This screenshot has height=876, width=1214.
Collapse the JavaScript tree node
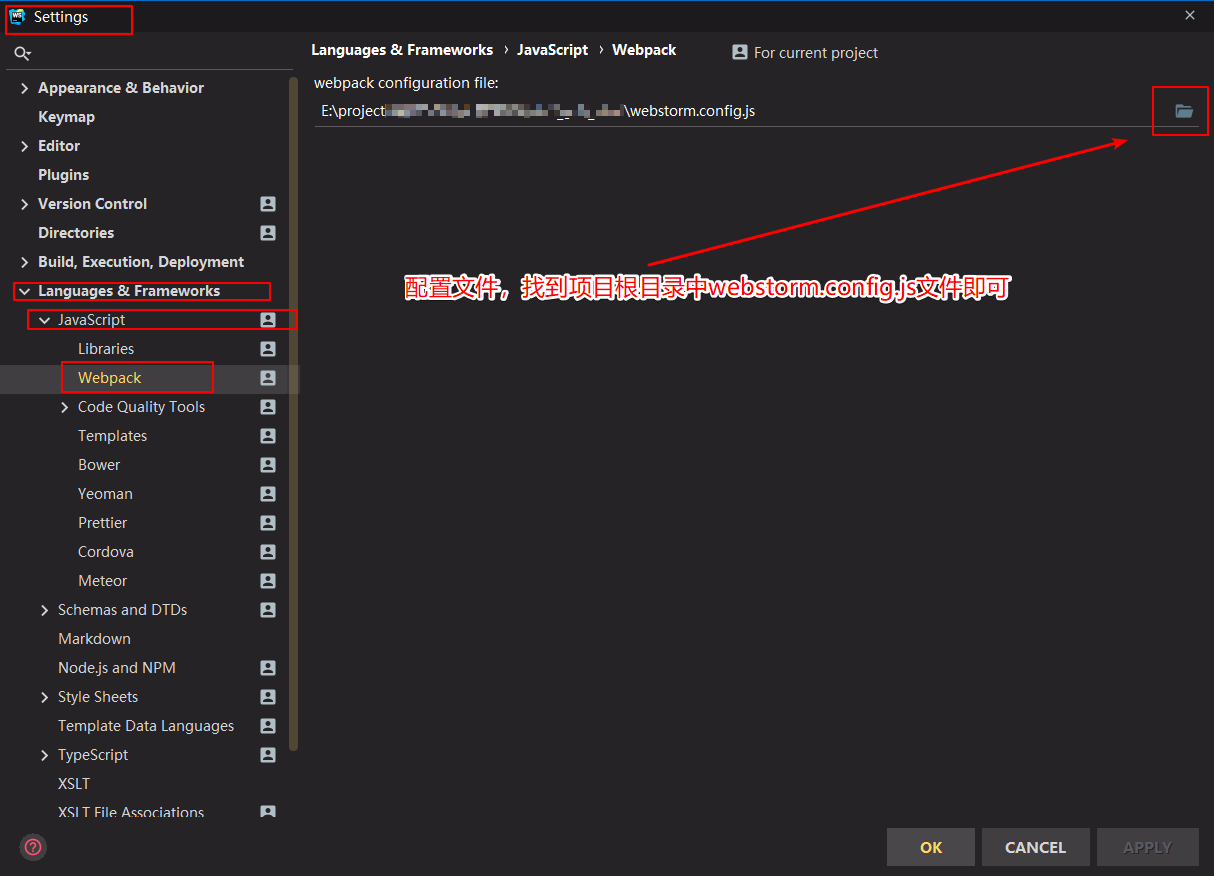pyautogui.click(x=43, y=319)
